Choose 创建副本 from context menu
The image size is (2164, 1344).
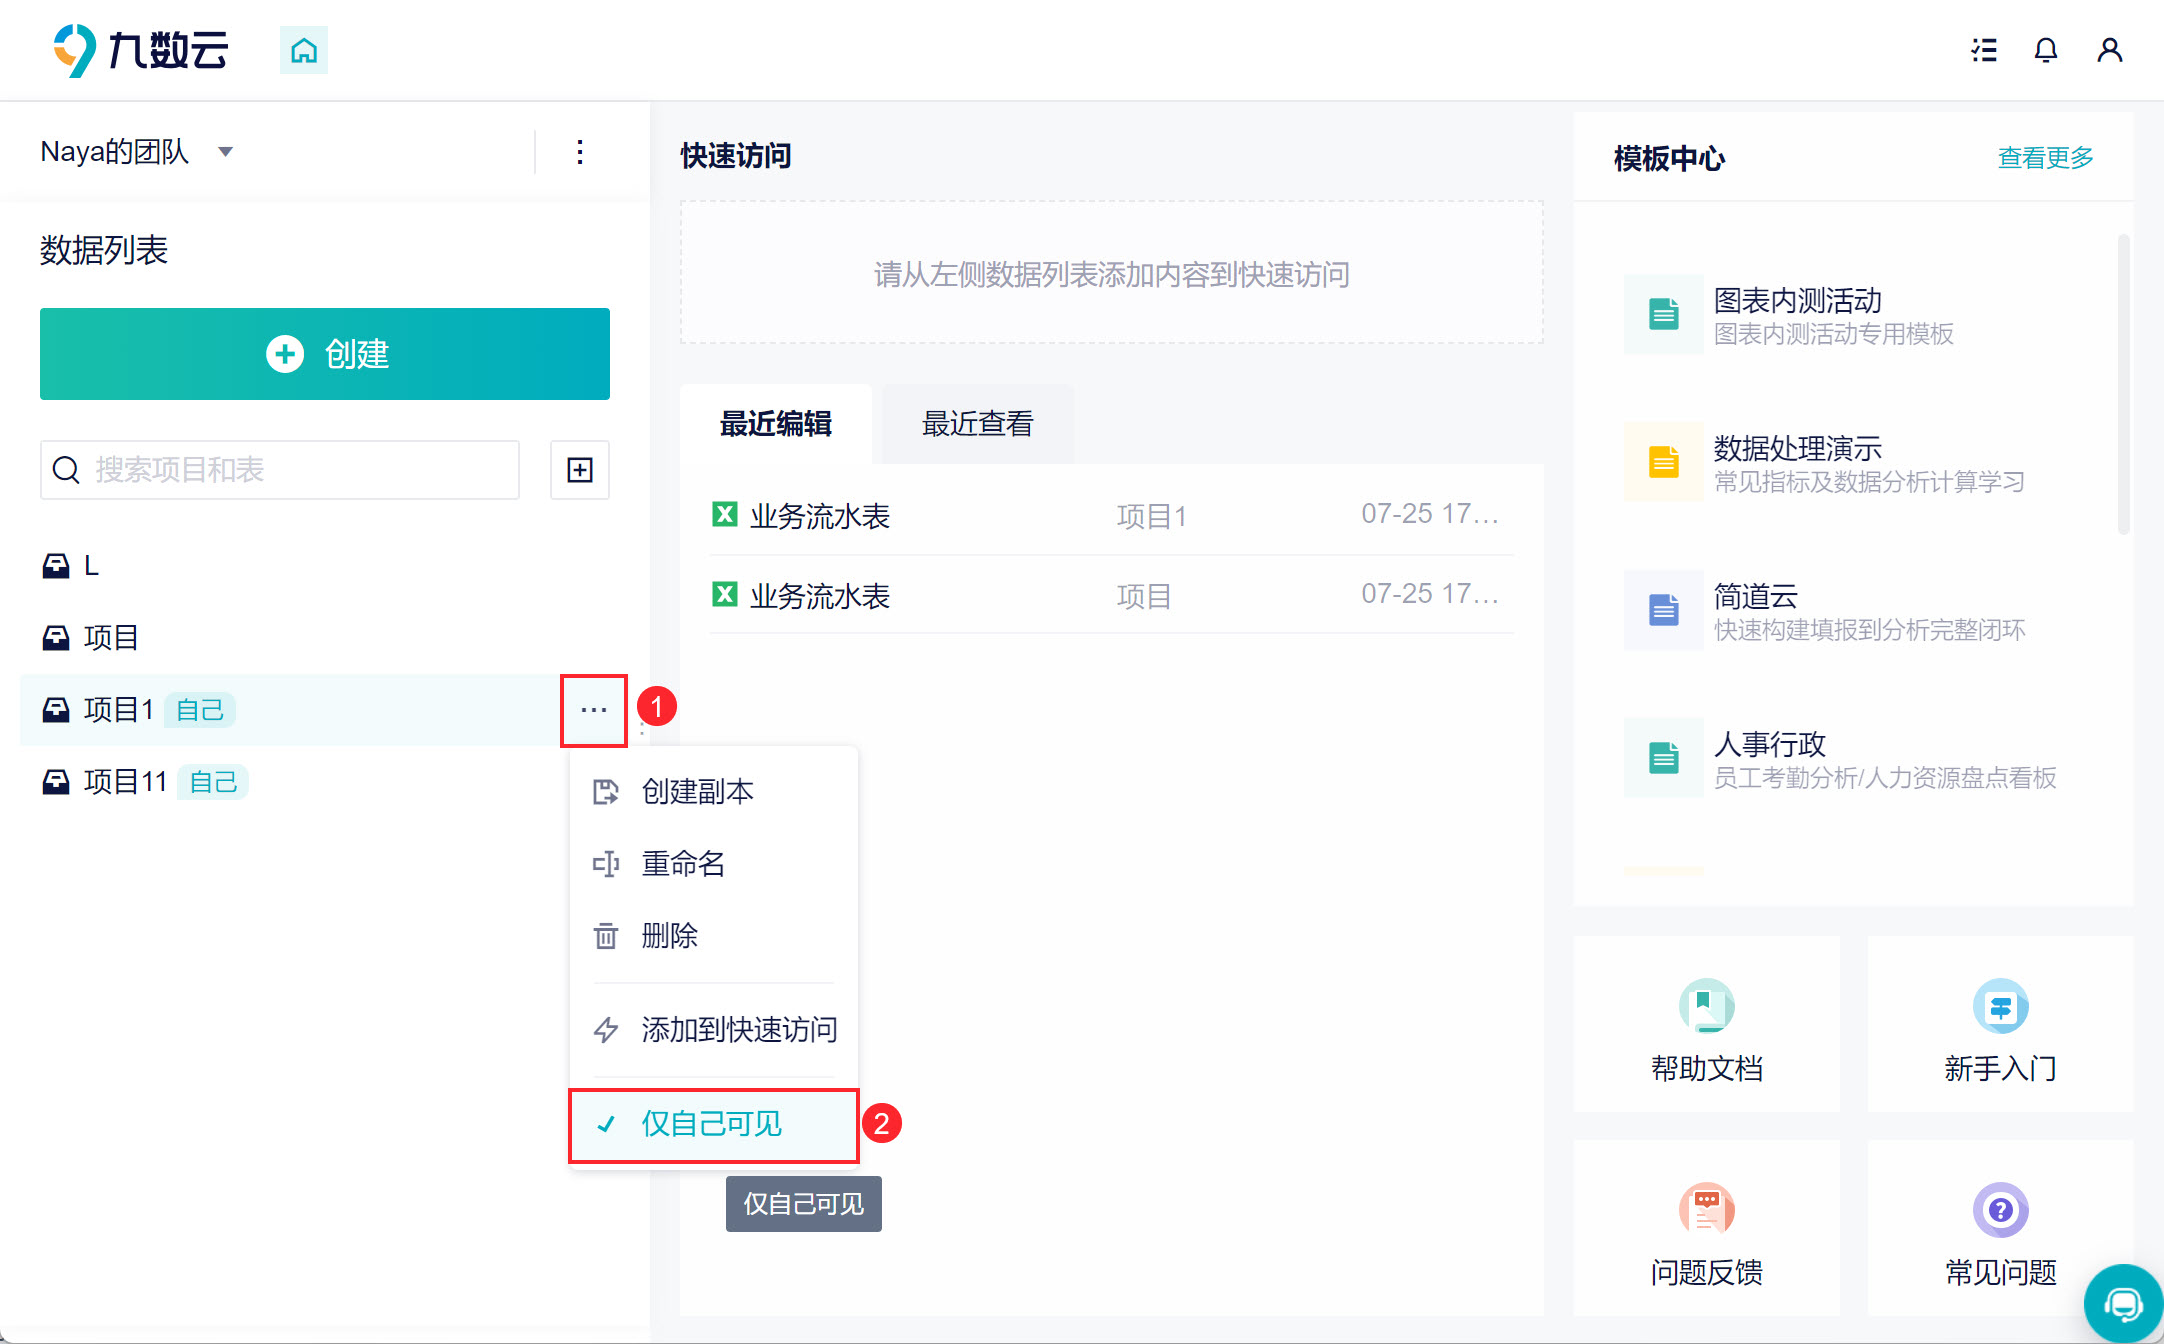pos(697,792)
